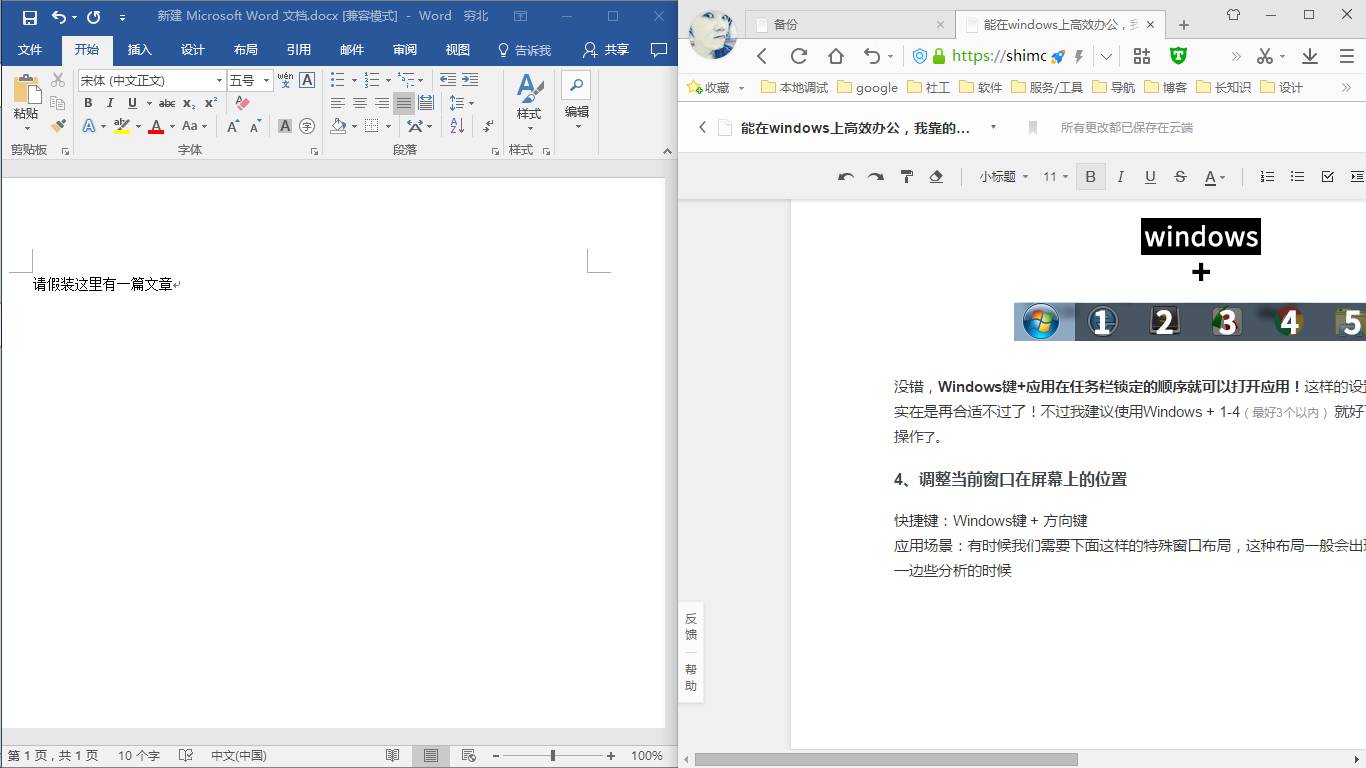Viewport: 1366px width, 768px height.
Task: Apply superscript formatting in Word
Action: point(210,103)
